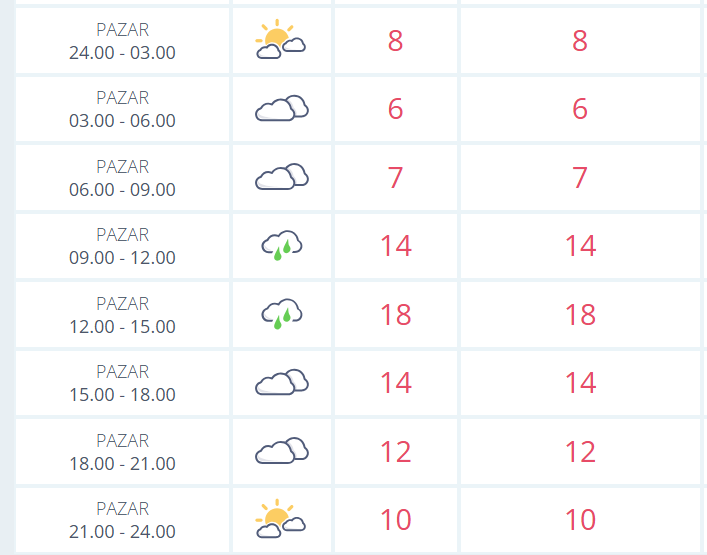This screenshot has height=555, width=707.
Task: Click the rain icon for 09.00 - 12.00
Action: pos(282,246)
